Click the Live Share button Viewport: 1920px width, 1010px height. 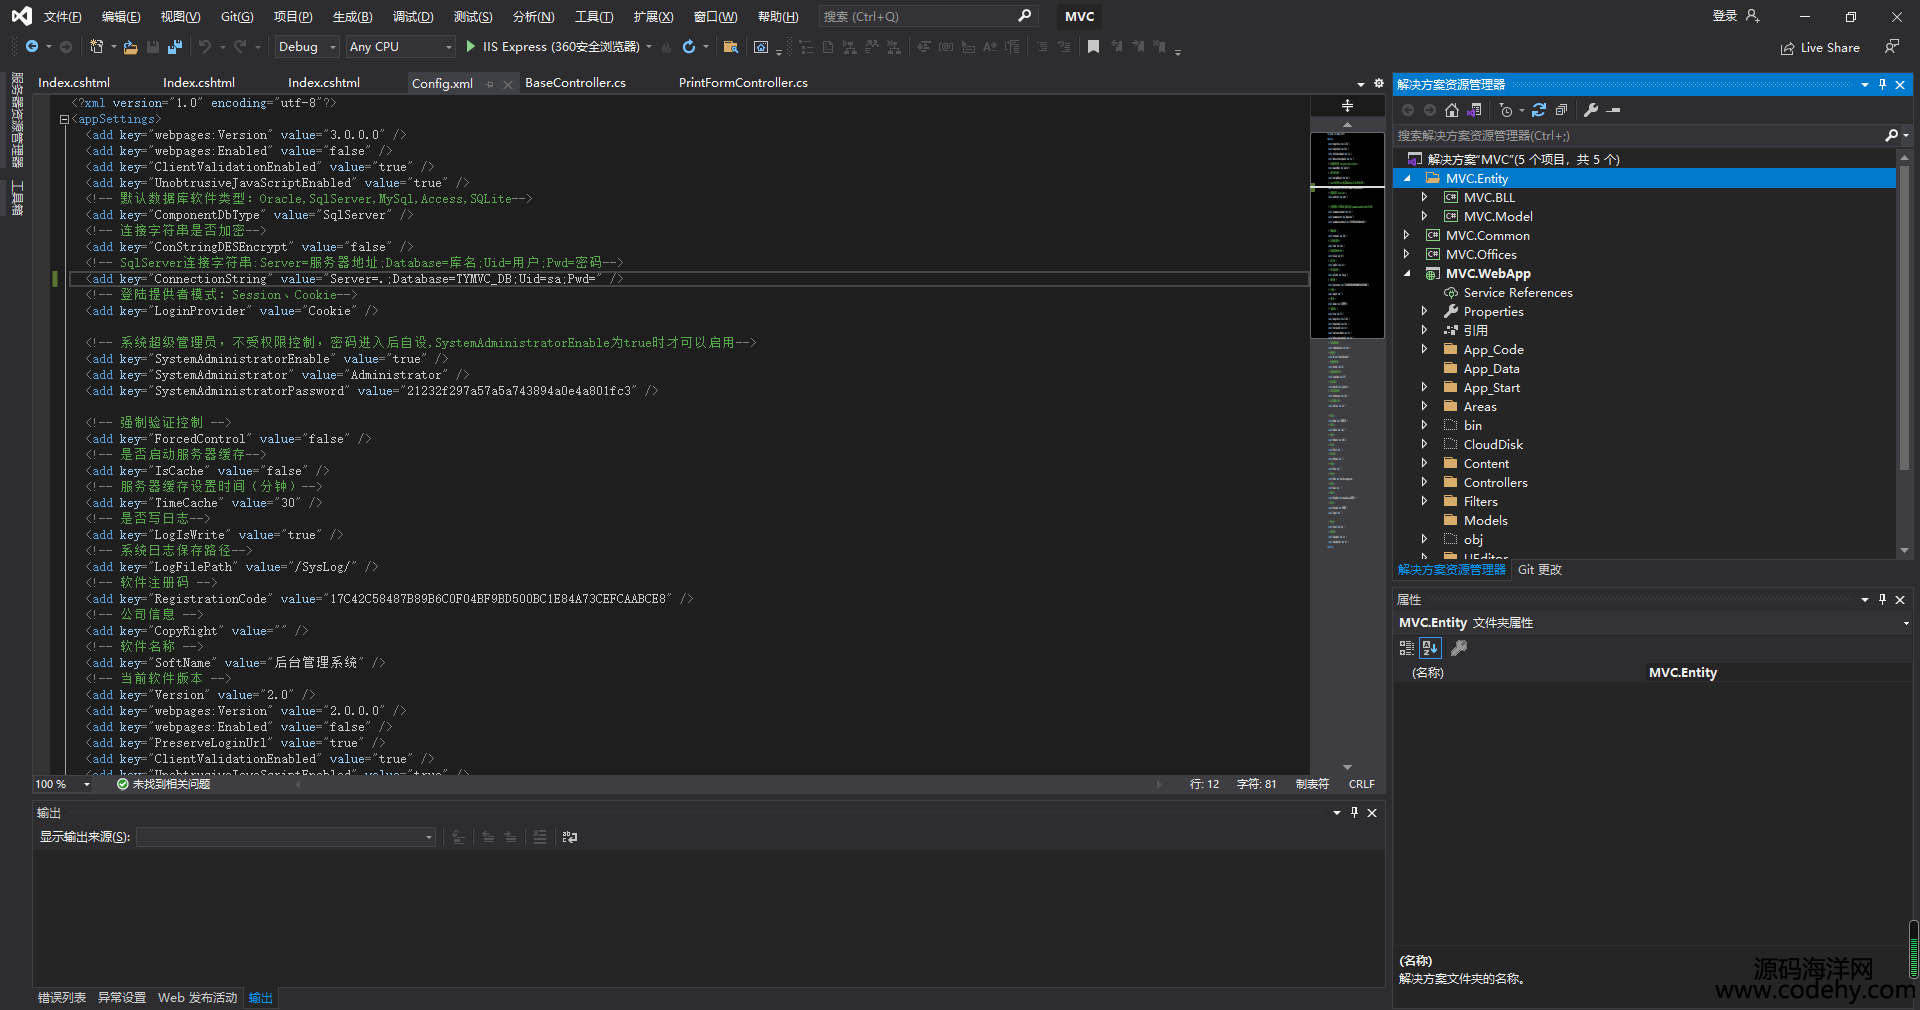(1821, 48)
